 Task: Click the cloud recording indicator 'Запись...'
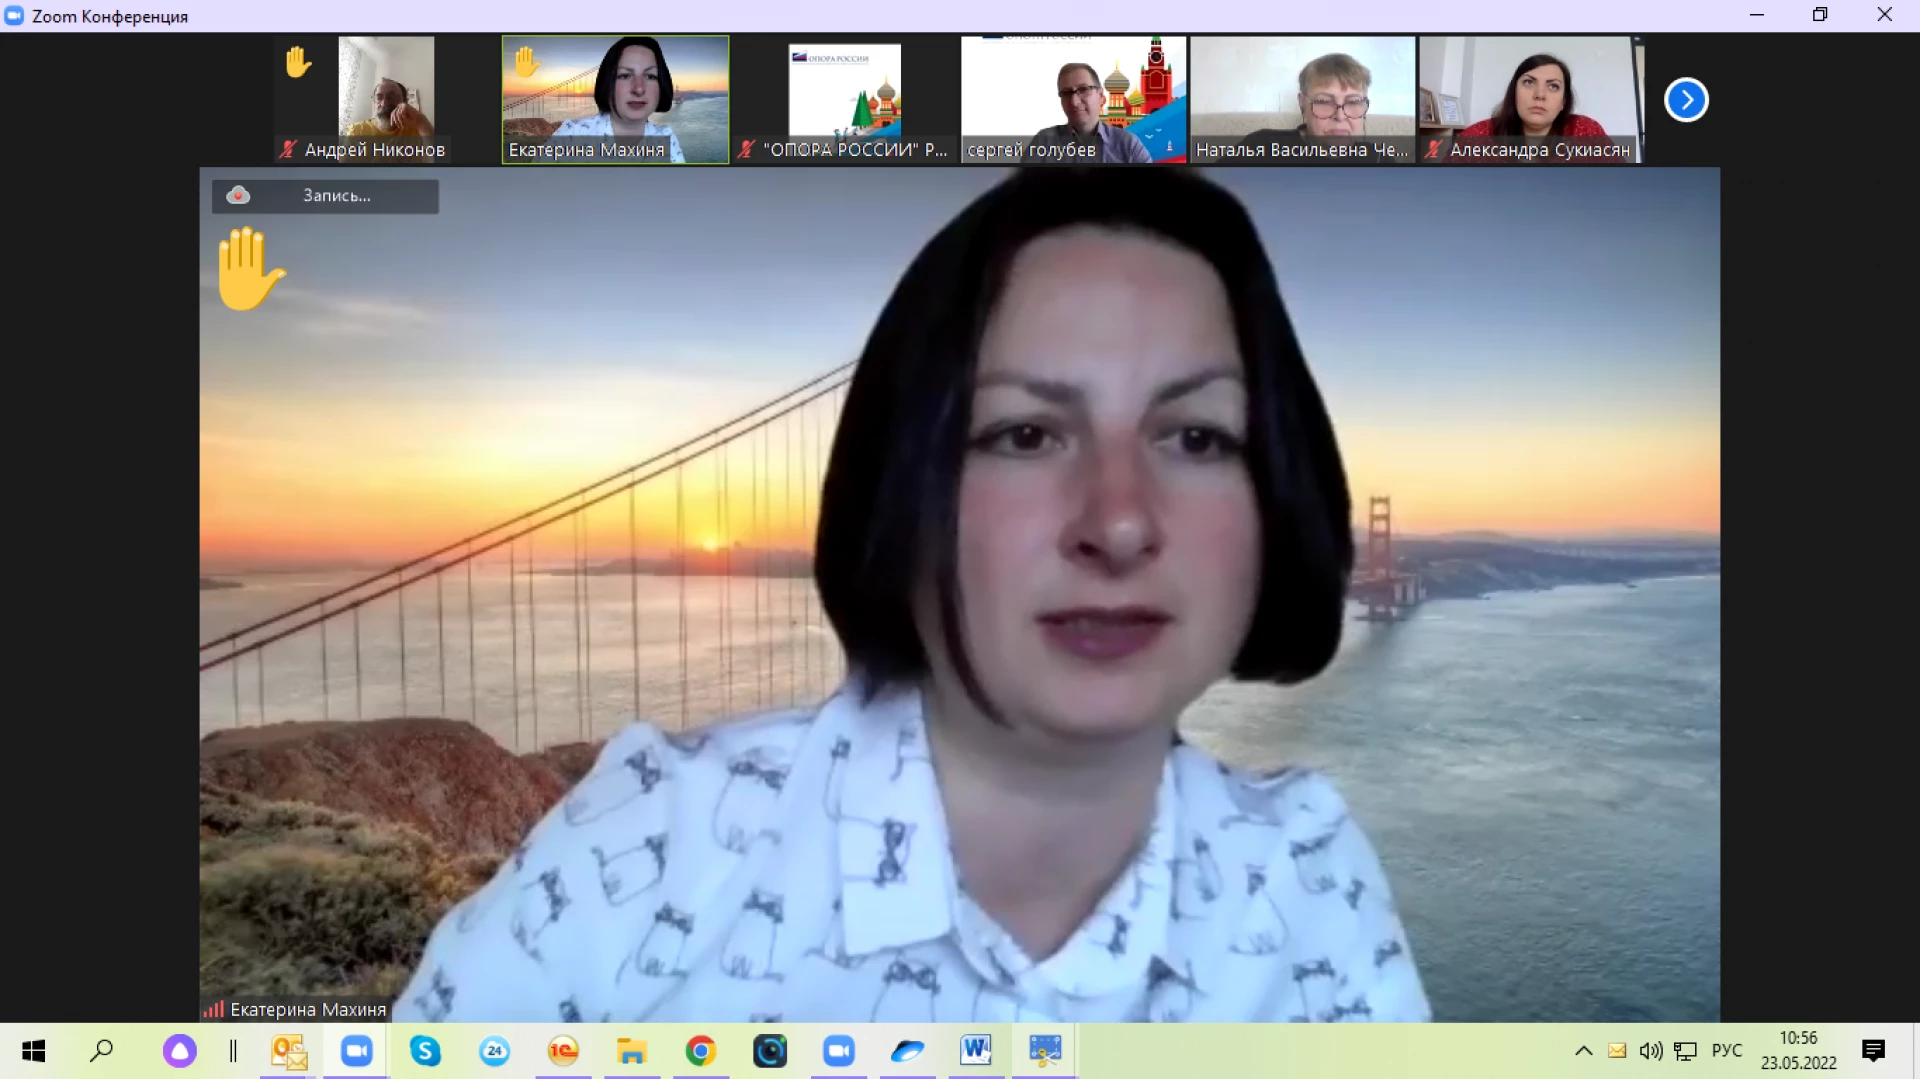tap(325, 196)
